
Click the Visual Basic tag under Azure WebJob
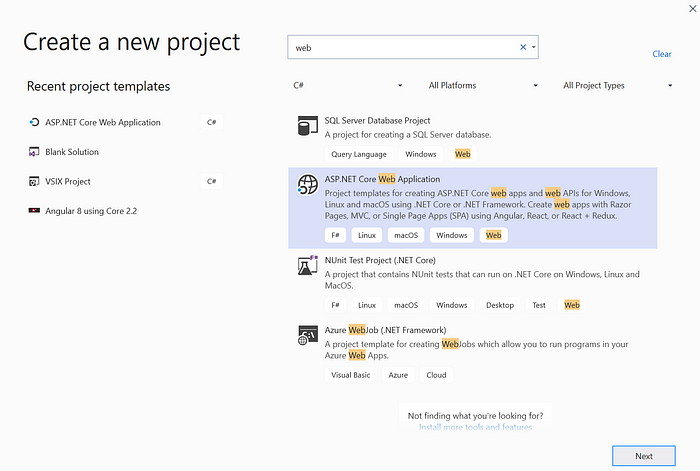[350, 375]
